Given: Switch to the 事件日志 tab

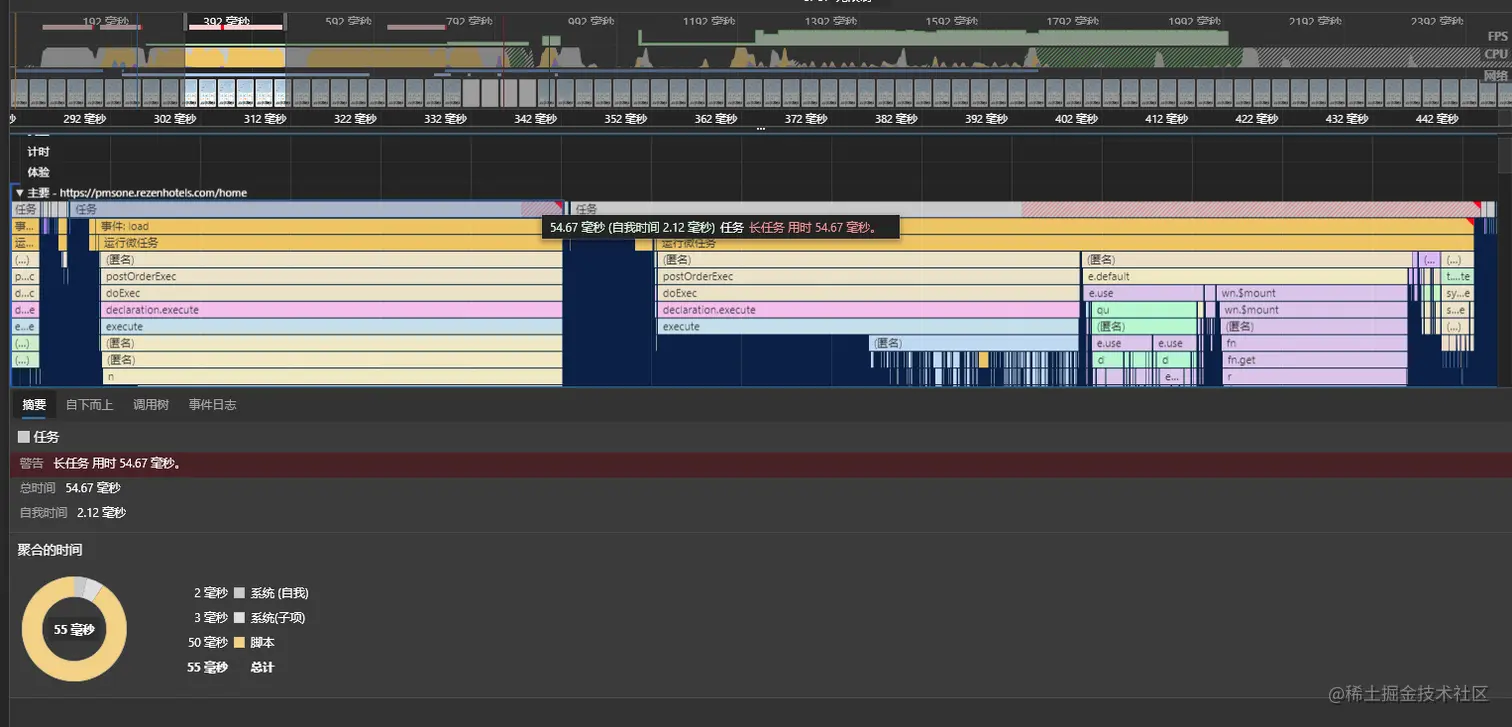Looking at the screenshot, I should click(213, 405).
